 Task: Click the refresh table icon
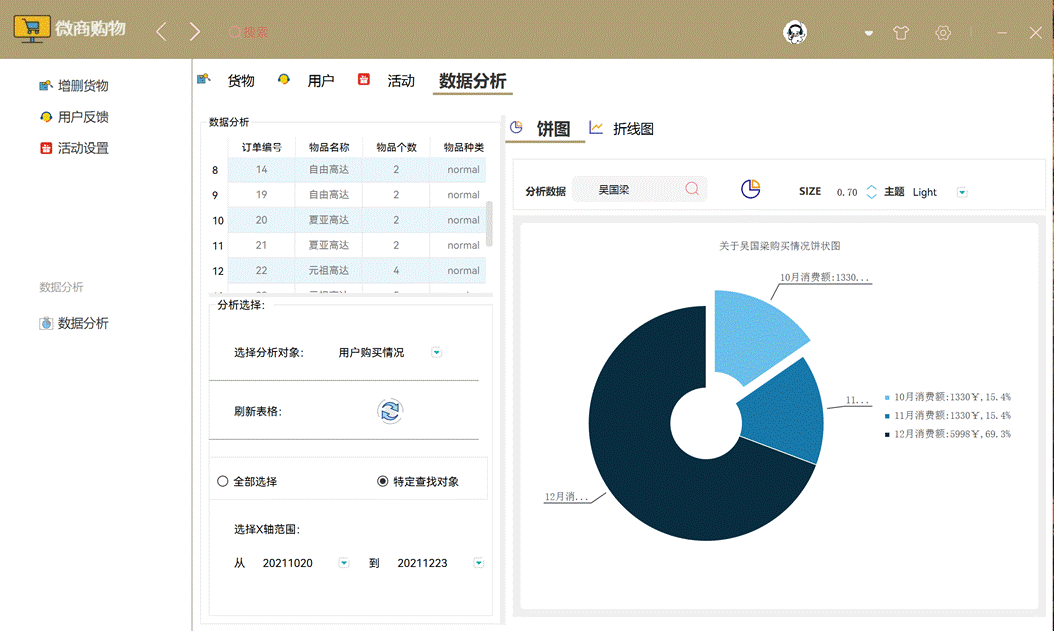[390, 411]
